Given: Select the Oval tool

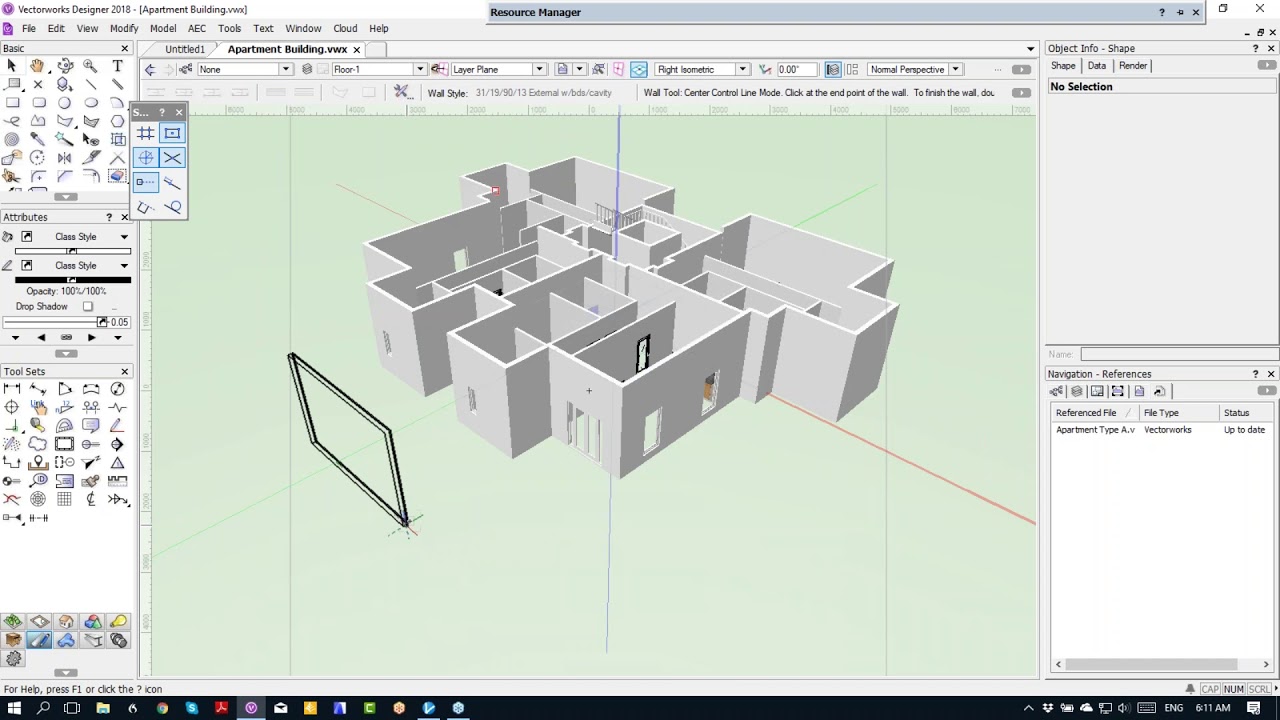Looking at the screenshot, I should [x=91, y=102].
